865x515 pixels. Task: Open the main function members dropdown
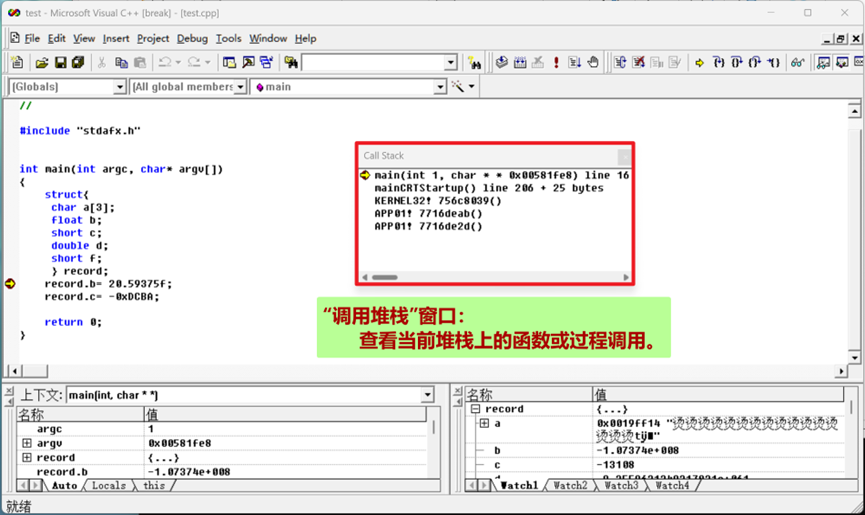pos(440,87)
